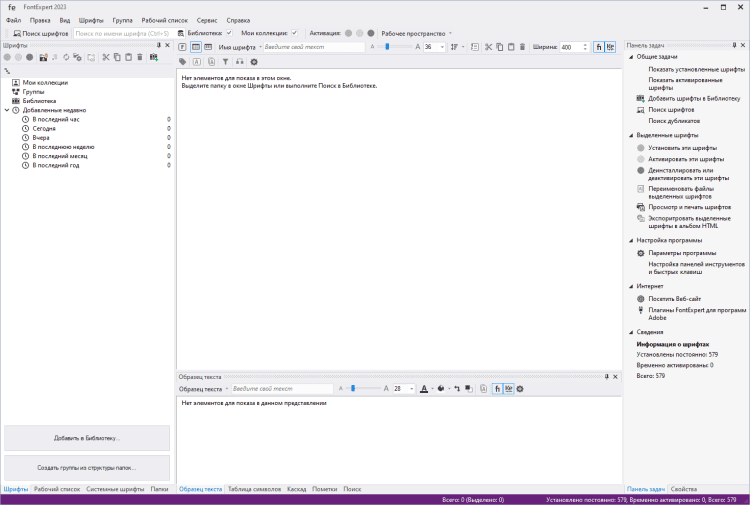Click the Добавить в Библиотеку... button
The image size is (750, 505).
(87, 438)
